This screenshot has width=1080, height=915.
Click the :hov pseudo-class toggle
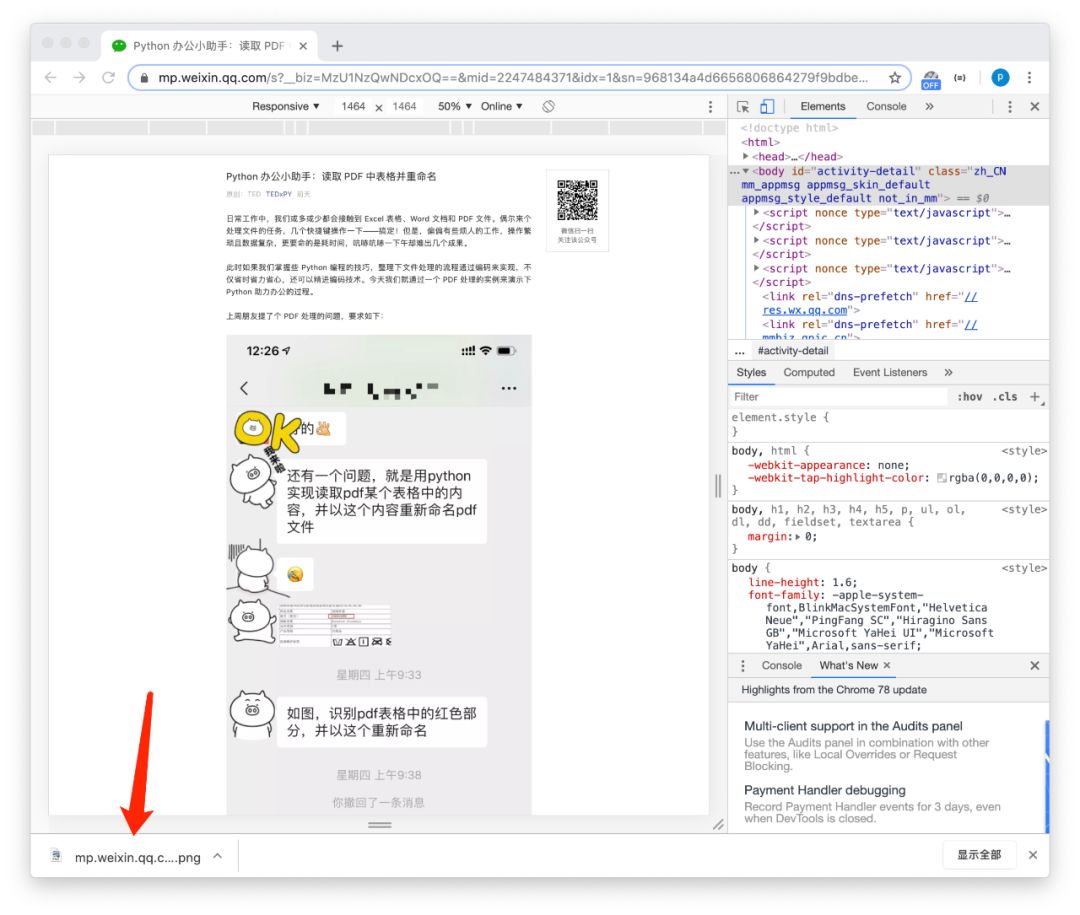point(970,397)
